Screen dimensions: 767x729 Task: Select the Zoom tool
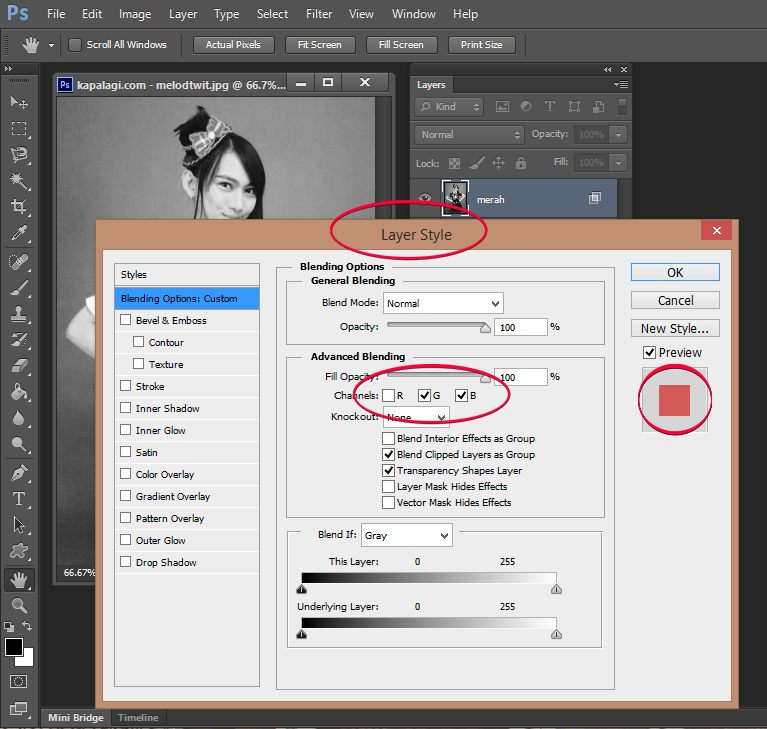pos(19,606)
